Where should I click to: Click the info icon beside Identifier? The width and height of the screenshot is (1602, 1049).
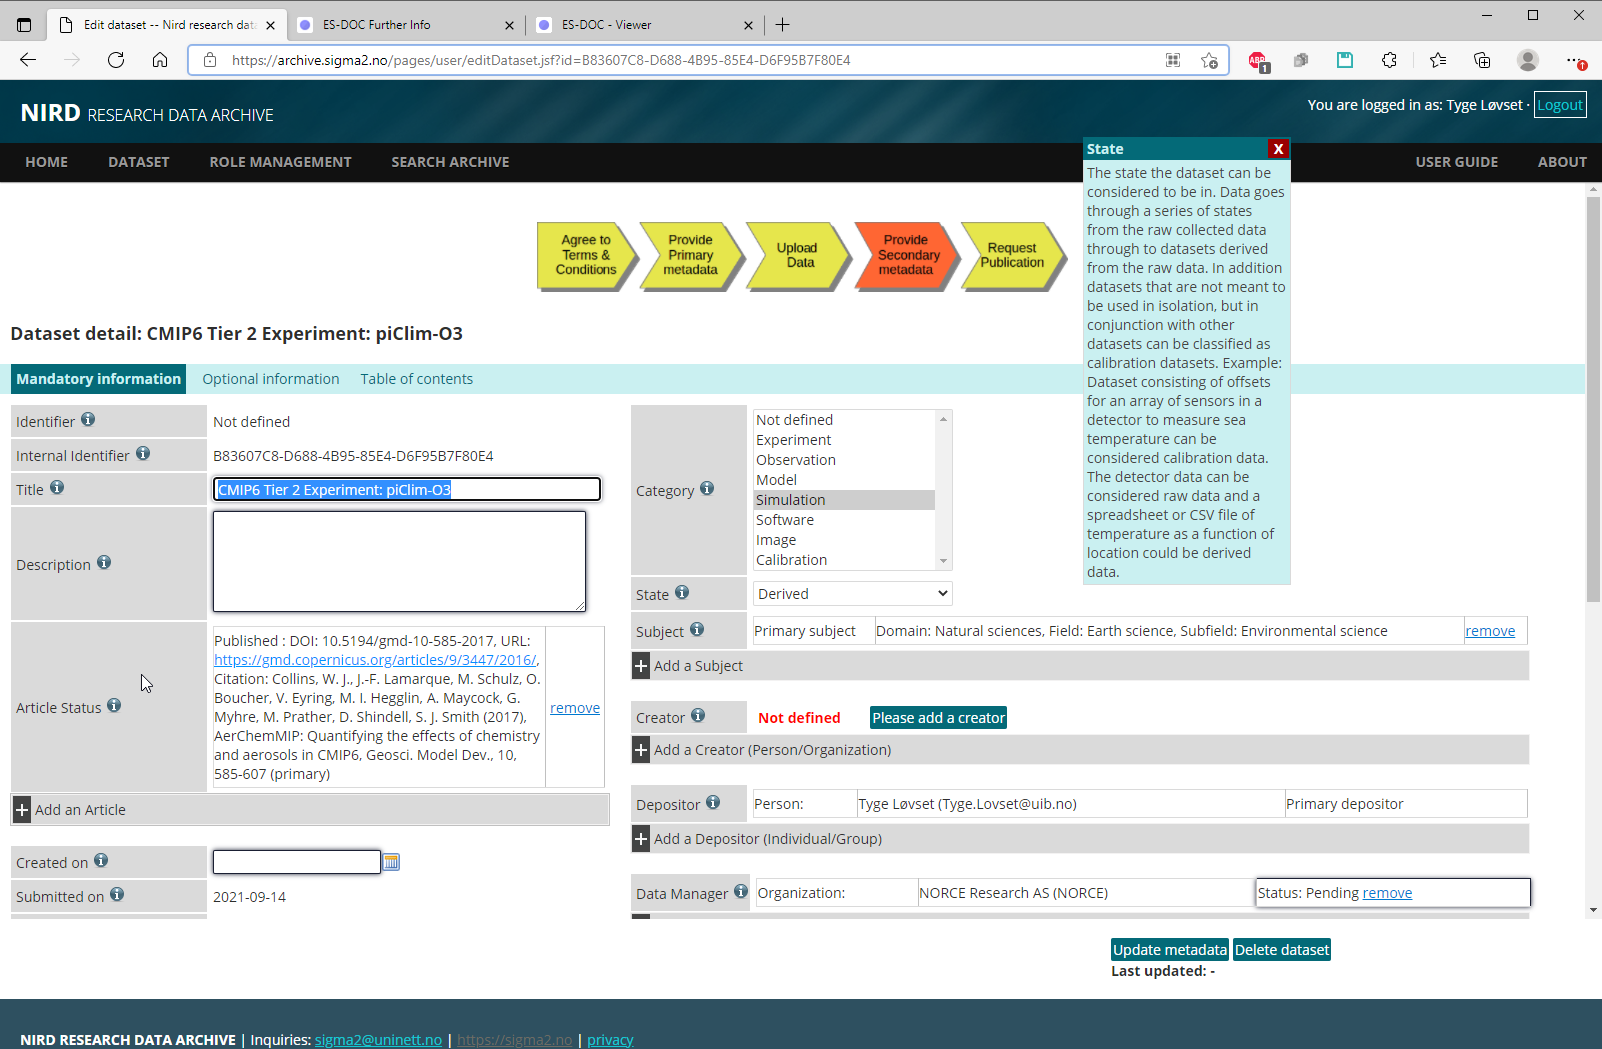click(88, 420)
